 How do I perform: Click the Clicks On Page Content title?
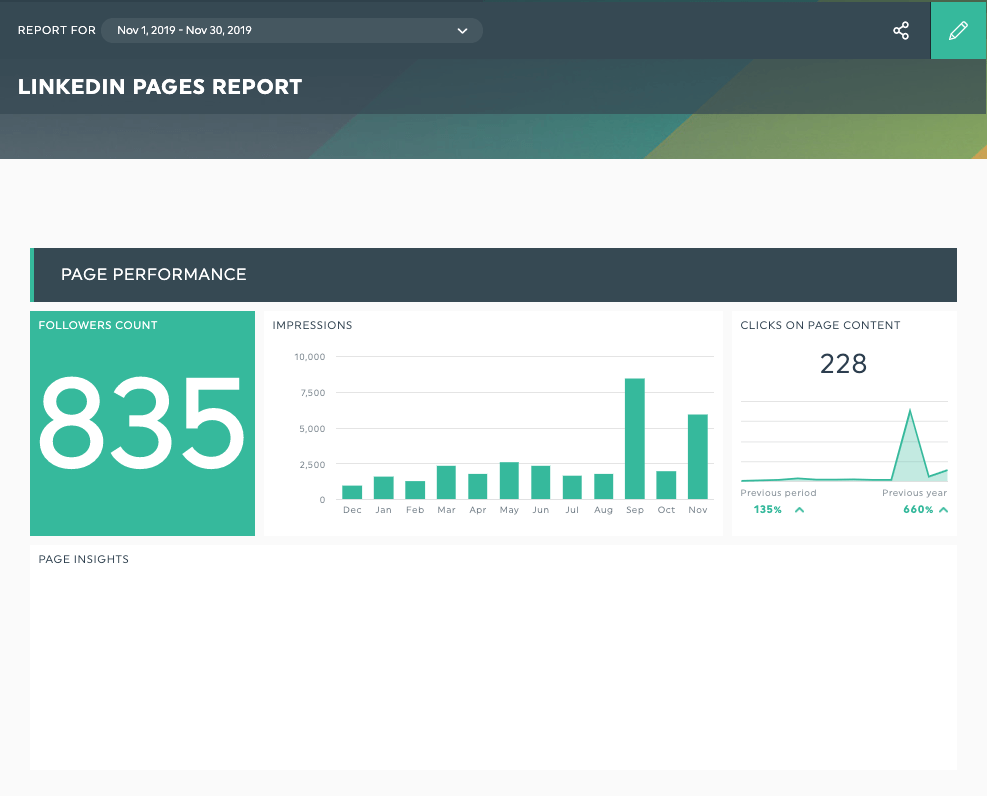[x=820, y=325]
